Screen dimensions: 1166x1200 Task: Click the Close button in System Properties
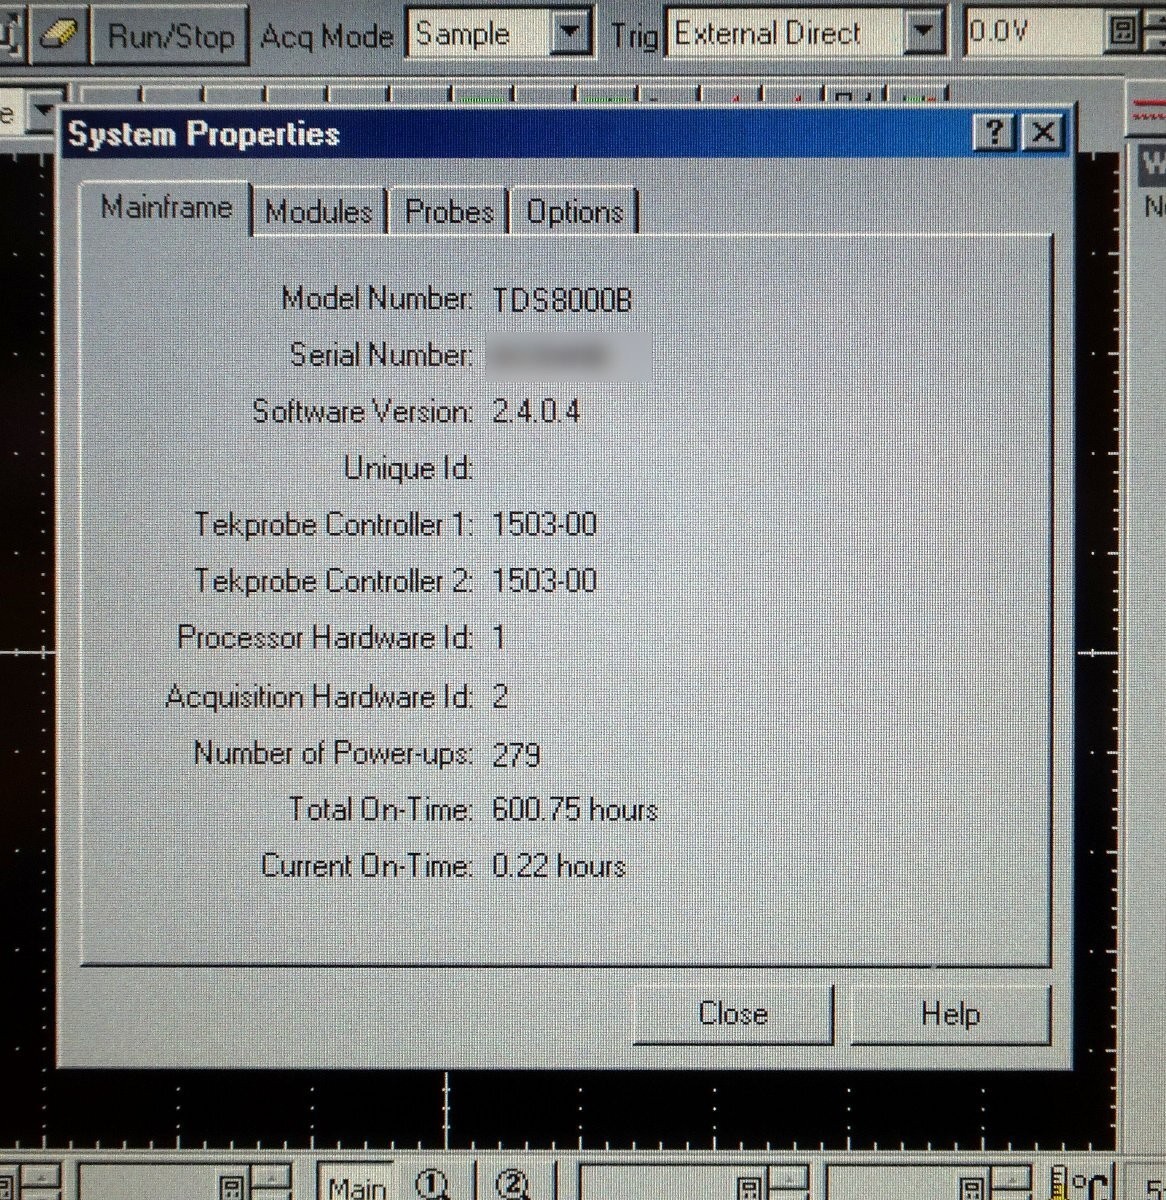point(733,1014)
